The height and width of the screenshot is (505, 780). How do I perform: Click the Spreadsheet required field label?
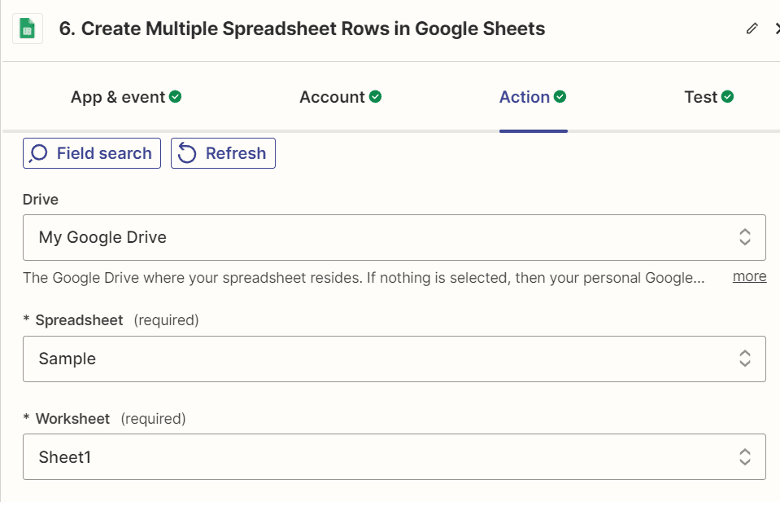pyautogui.click(x=111, y=320)
